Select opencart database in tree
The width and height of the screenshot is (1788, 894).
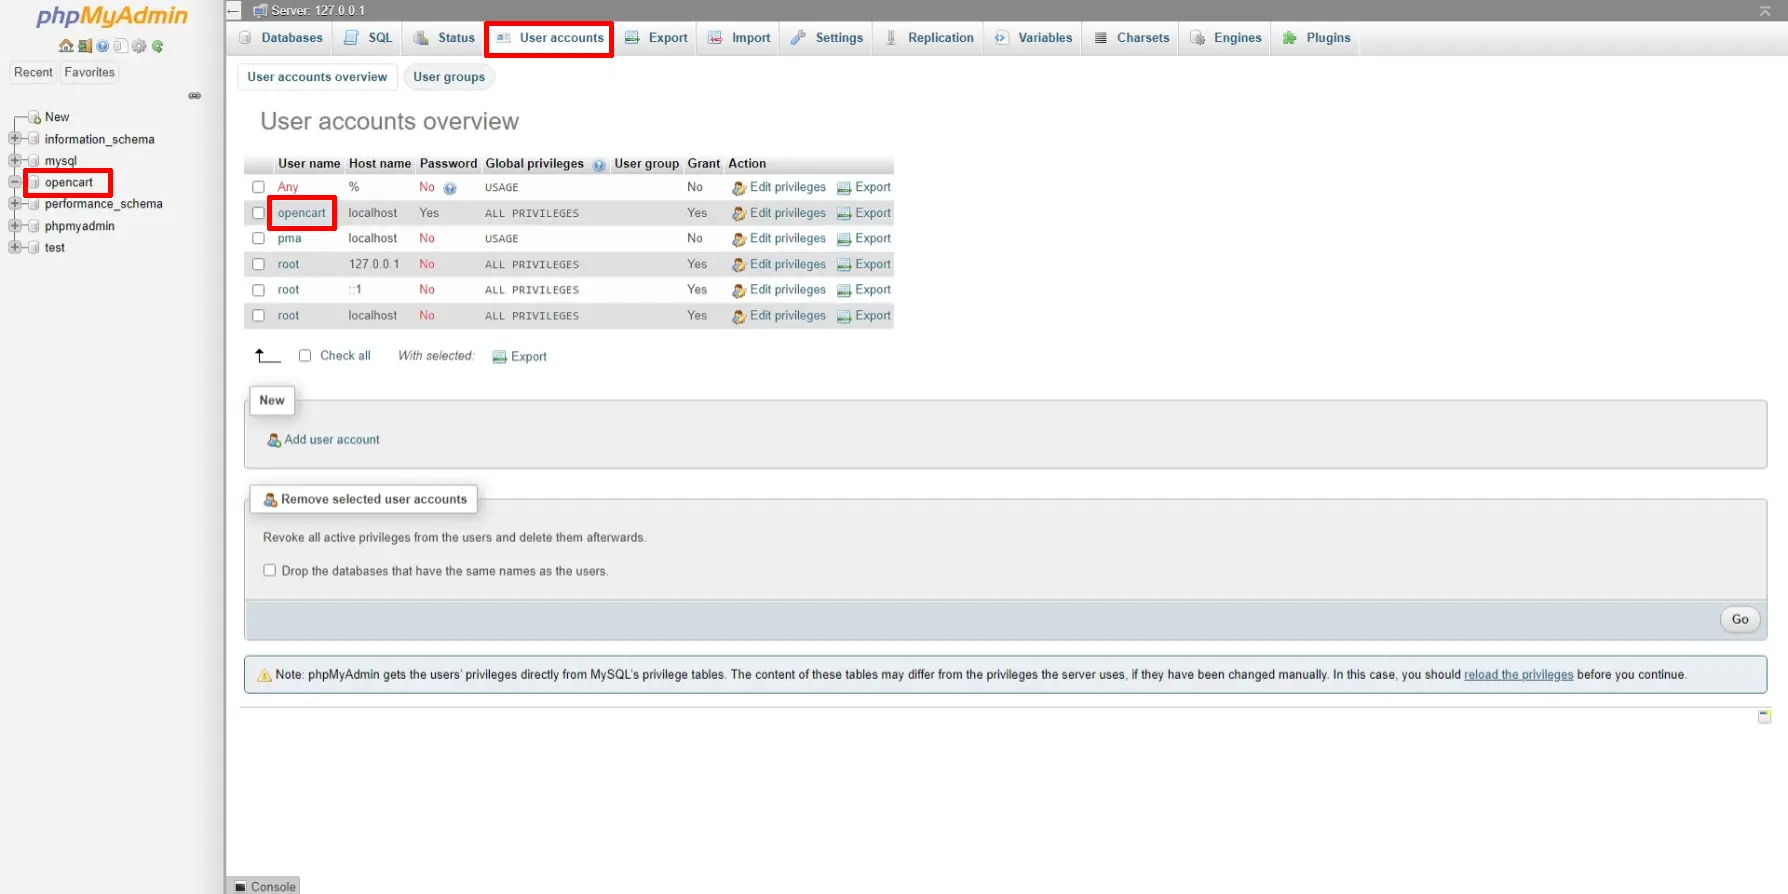[69, 183]
